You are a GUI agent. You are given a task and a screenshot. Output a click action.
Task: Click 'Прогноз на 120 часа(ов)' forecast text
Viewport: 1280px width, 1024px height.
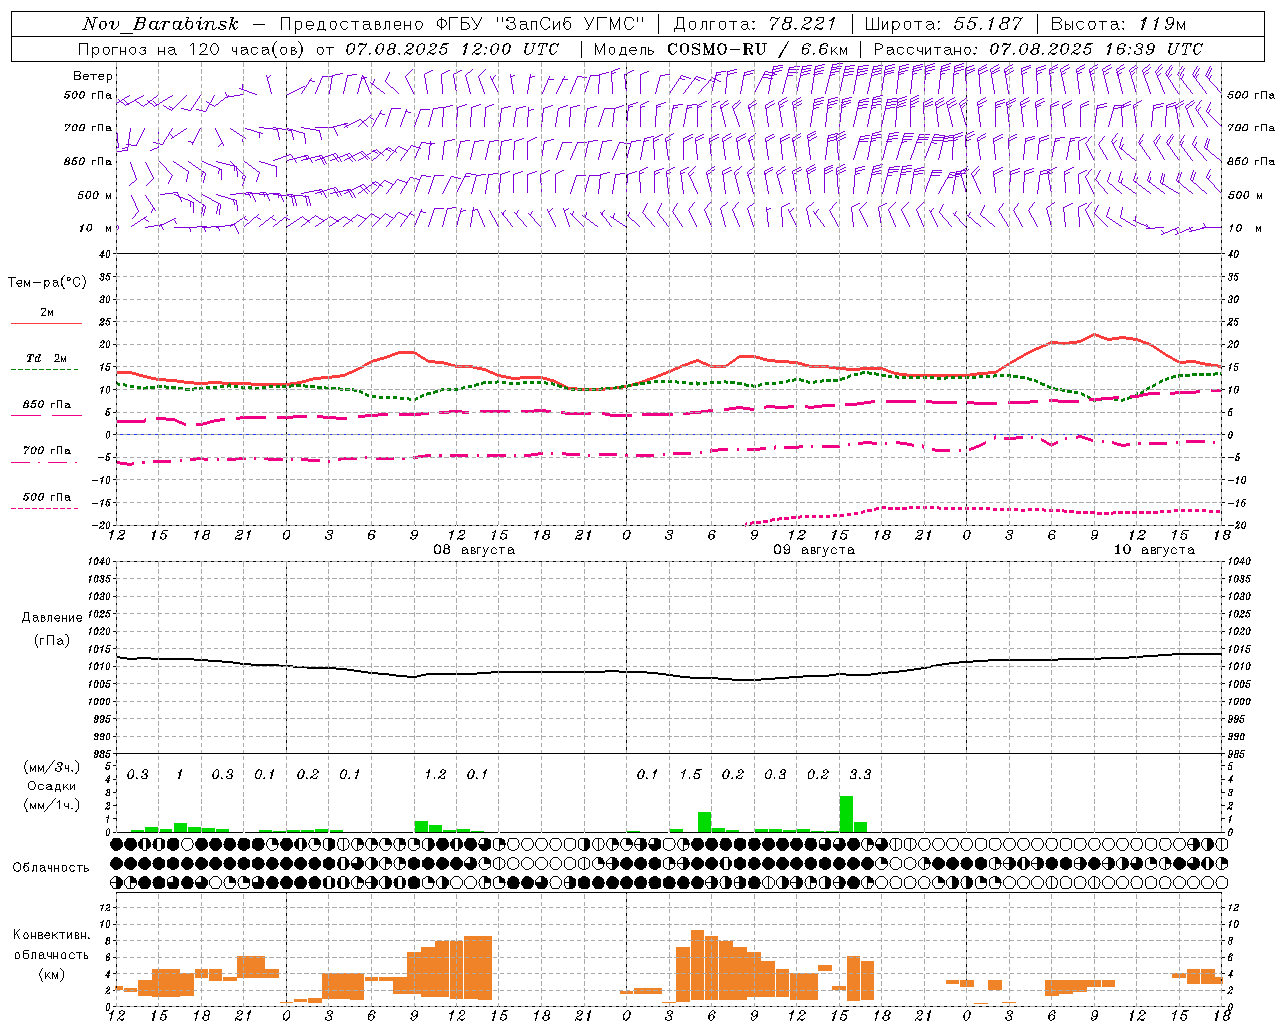pyautogui.click(x=193, y=49)
